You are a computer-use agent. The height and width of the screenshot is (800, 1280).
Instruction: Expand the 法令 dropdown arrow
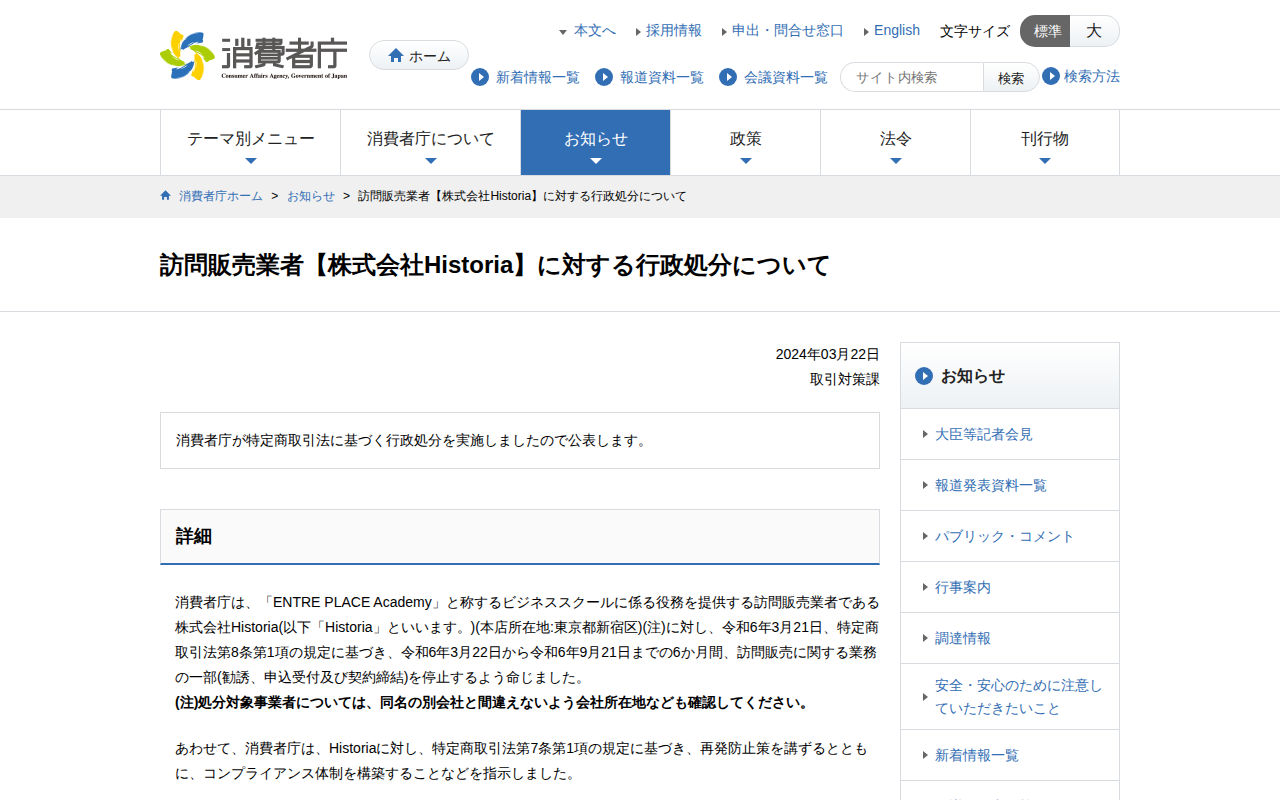[896, 161]
